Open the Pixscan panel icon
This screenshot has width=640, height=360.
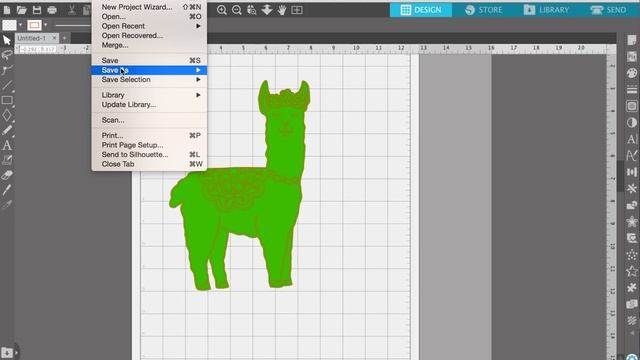(631, 56)
